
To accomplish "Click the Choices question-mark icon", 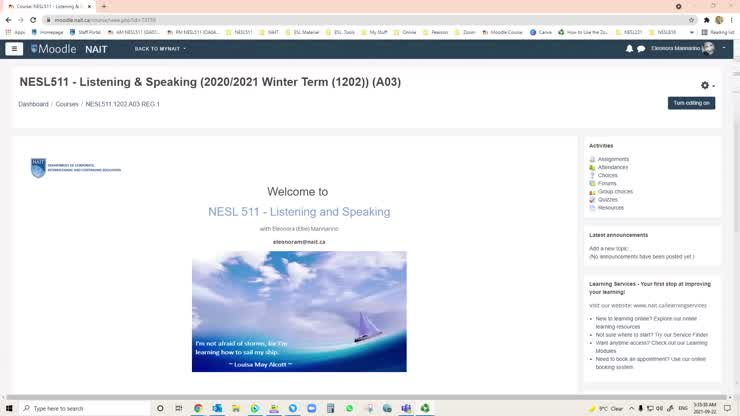I will [592, 175].
